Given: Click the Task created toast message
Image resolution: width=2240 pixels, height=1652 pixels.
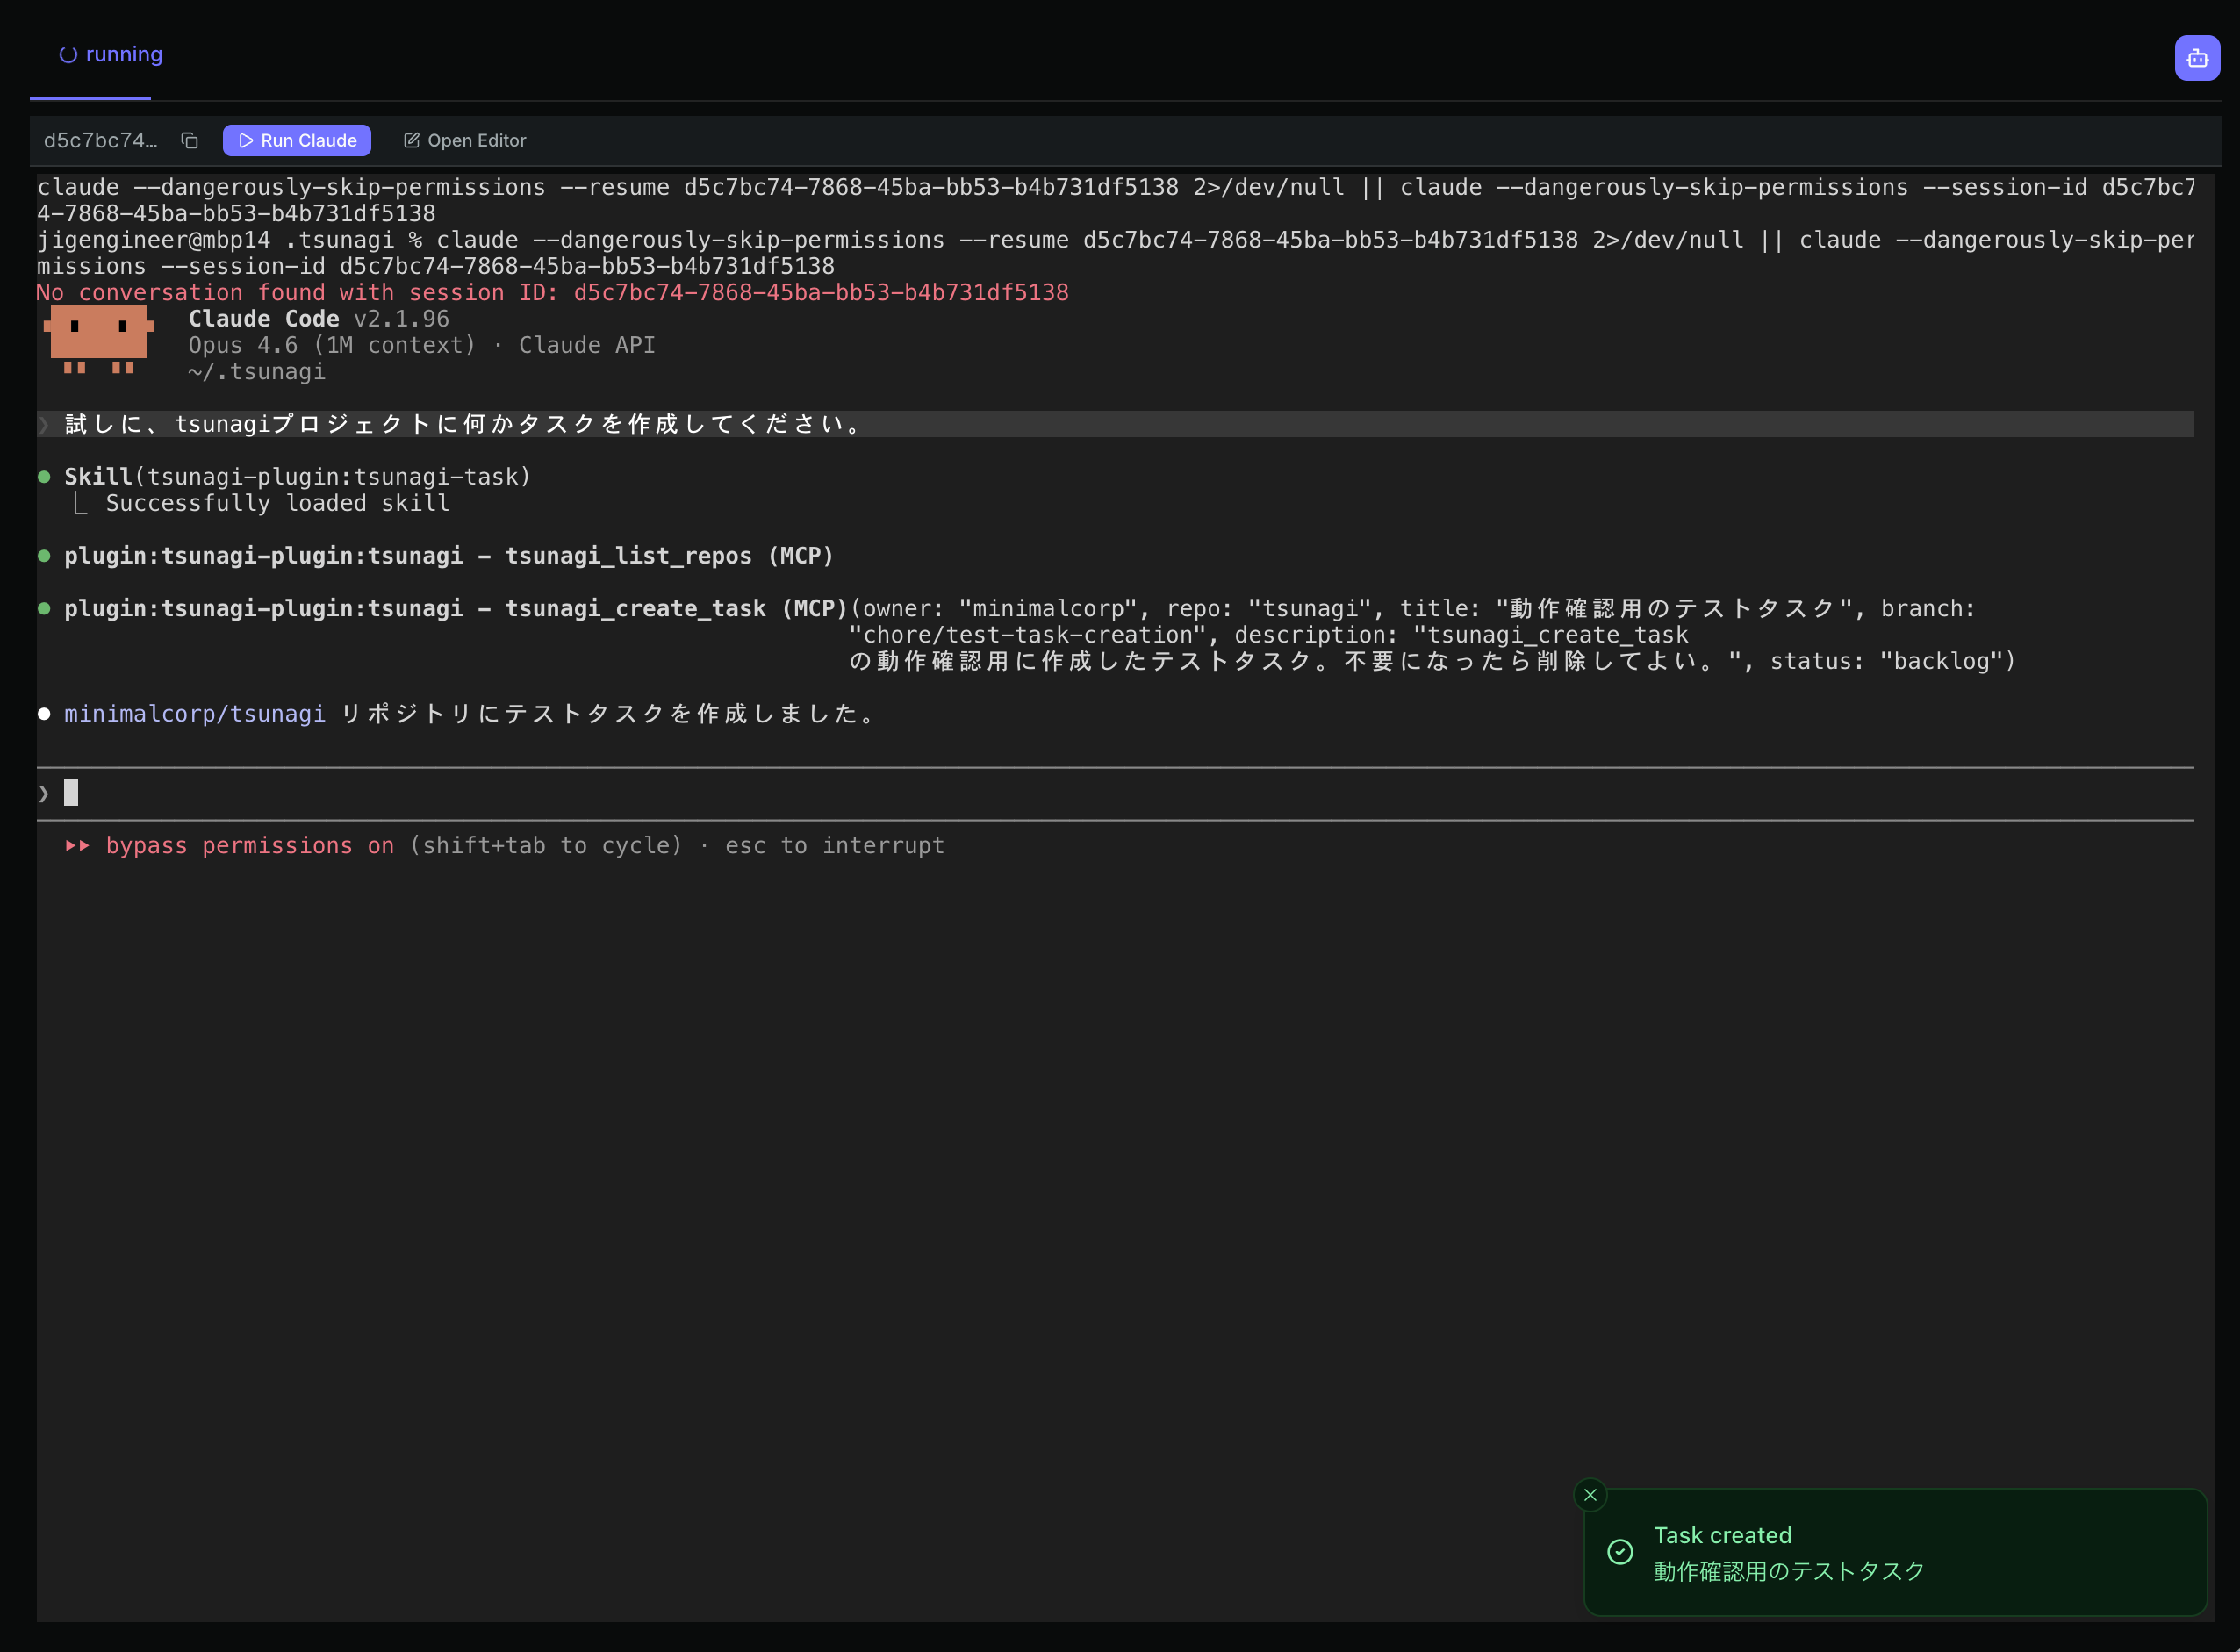Looking at the screenshot, I should (1895, 1552).
